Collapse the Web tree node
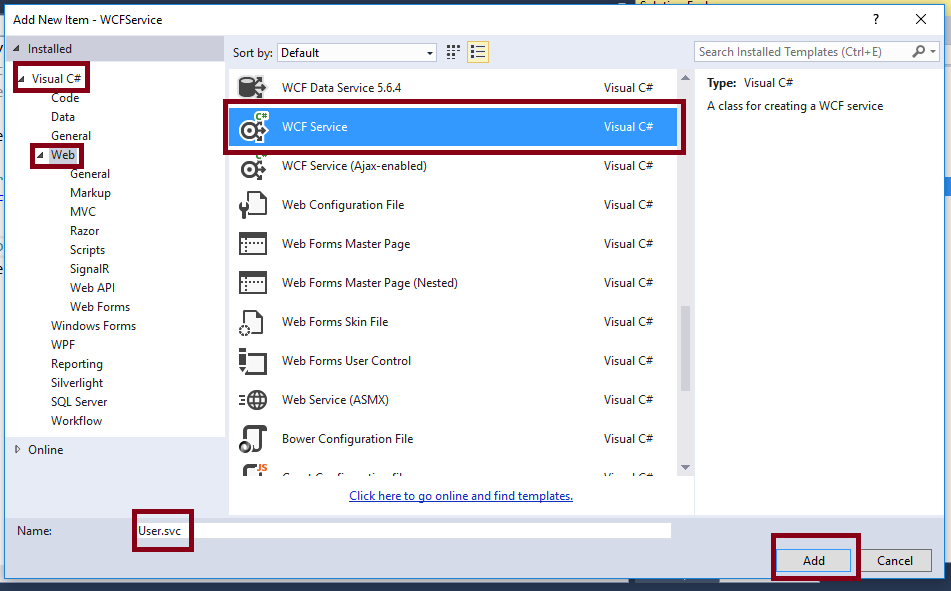This screenshot has height=591, width=951. [x=40, y=155]
